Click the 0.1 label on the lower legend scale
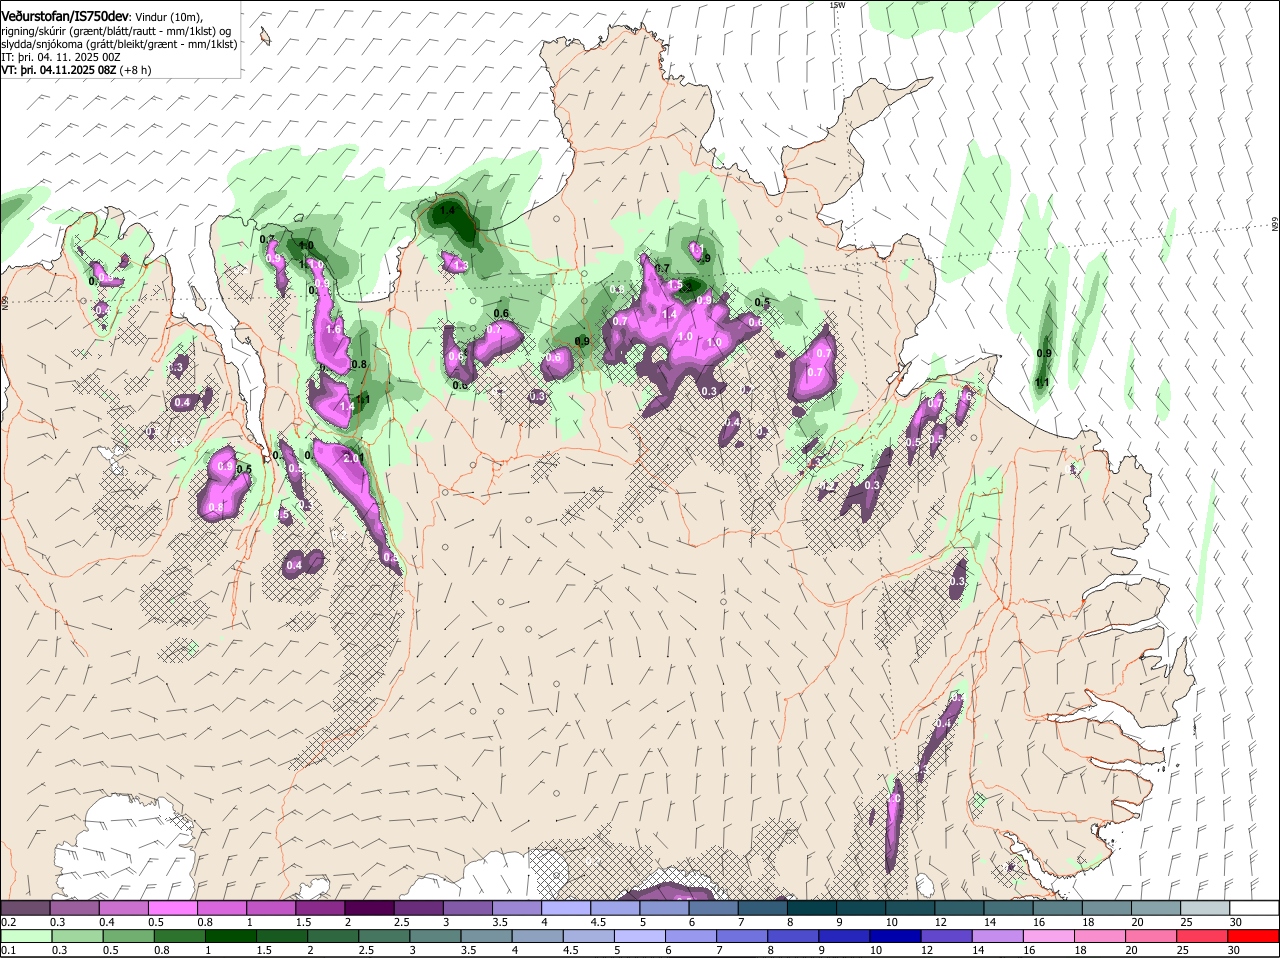Viewport: 1280px width, 958px height. point(8,950)
